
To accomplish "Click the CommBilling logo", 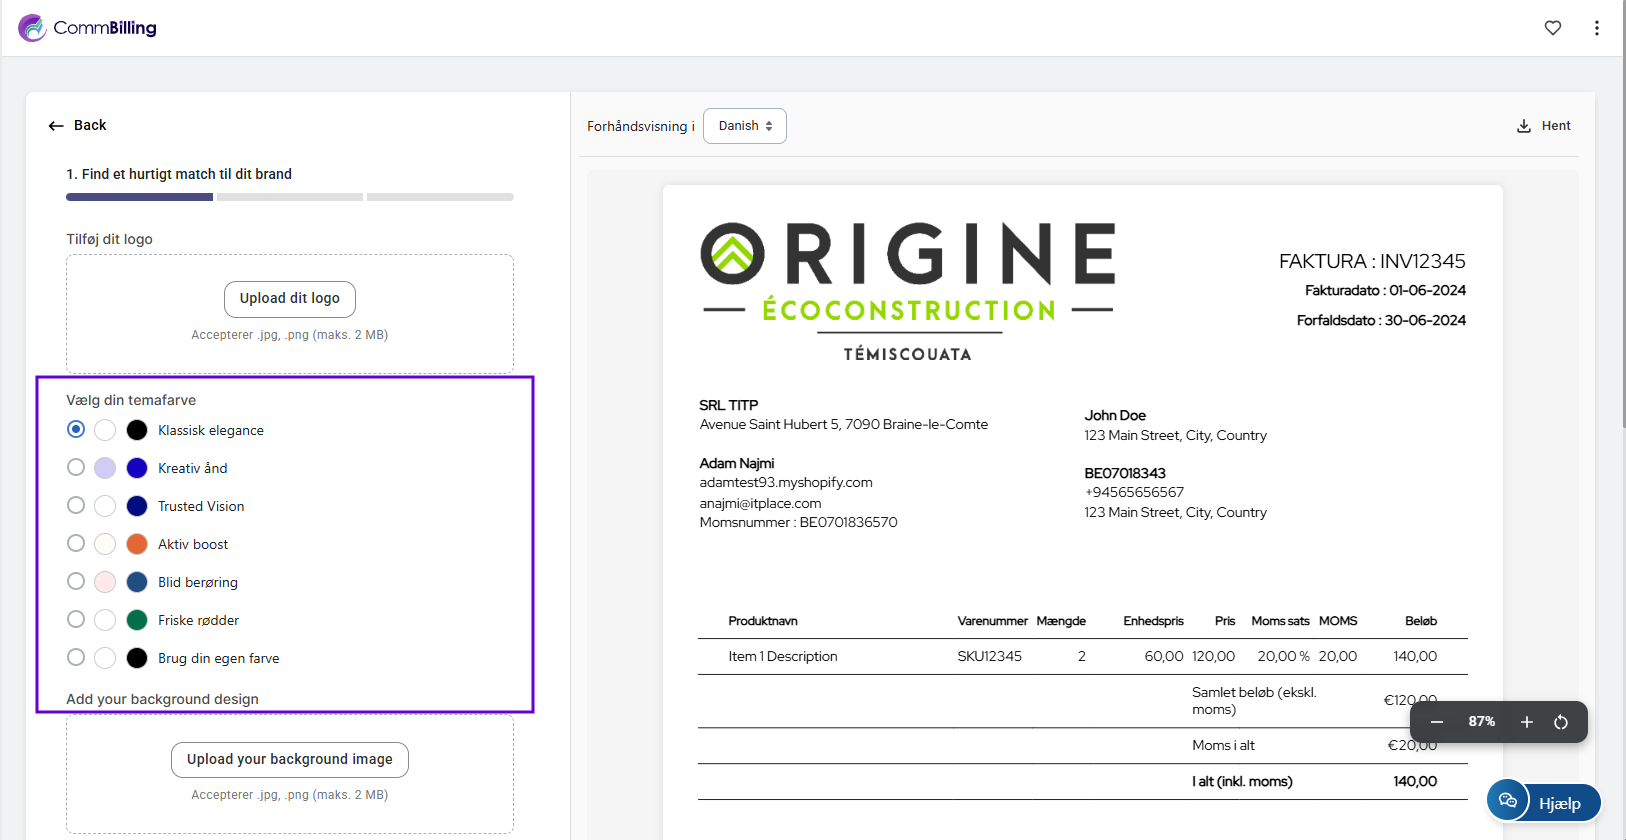I will [88, 28].
